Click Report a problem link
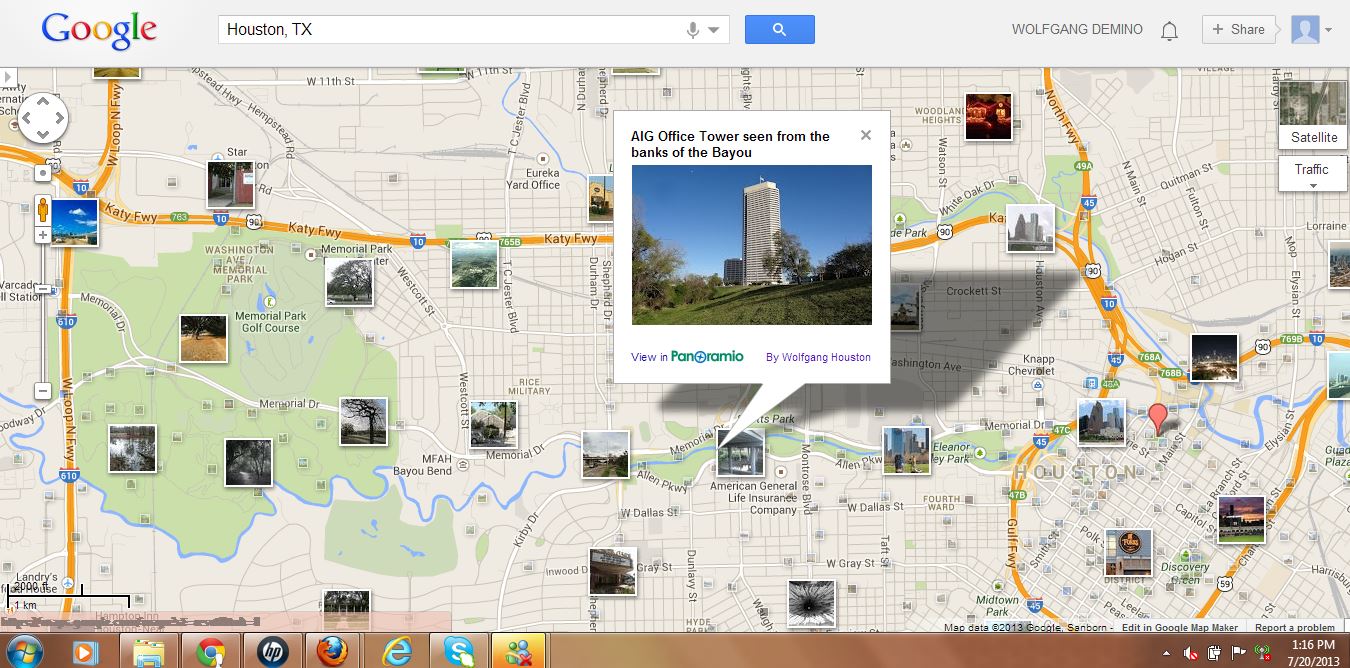This screenshot has width=1350, height=668. coord(1295,628)
